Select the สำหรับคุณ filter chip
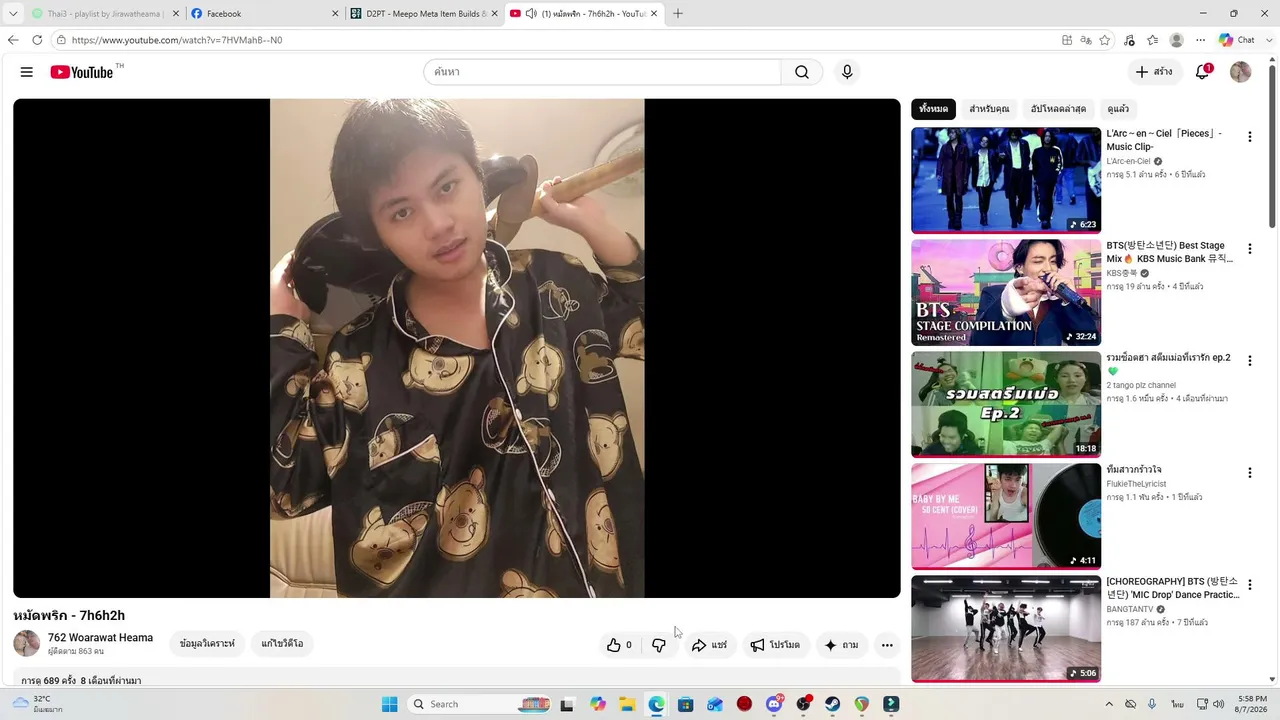 tap(989, 109)
